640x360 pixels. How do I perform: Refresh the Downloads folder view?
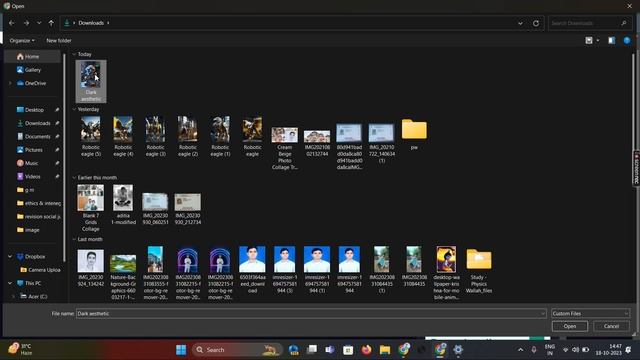[536, 23]
